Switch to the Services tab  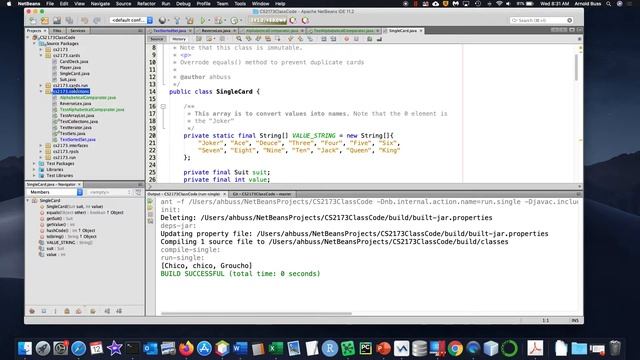coord(78,31)
